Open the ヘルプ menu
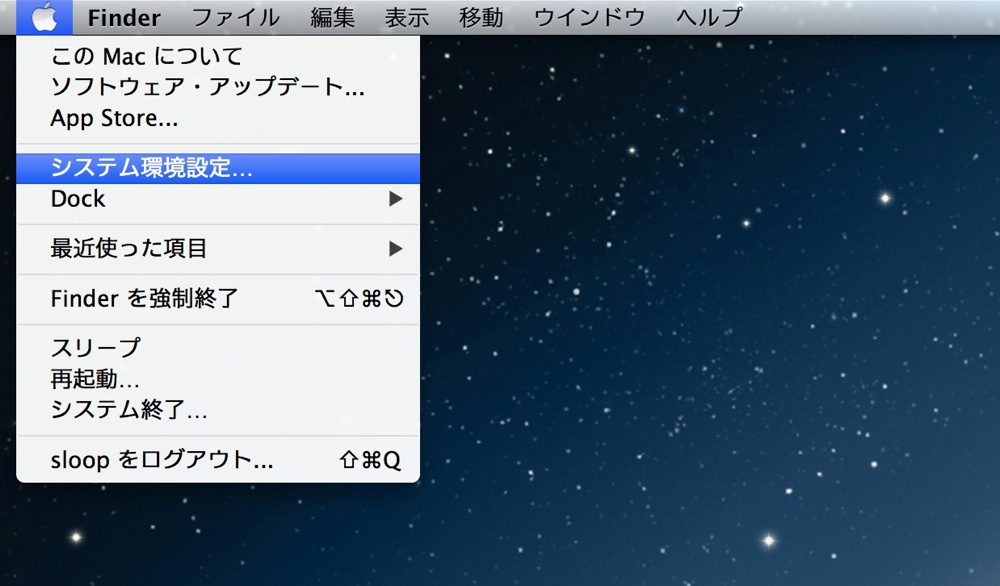Screen dimensions: 1000x586 click(709, 18)
